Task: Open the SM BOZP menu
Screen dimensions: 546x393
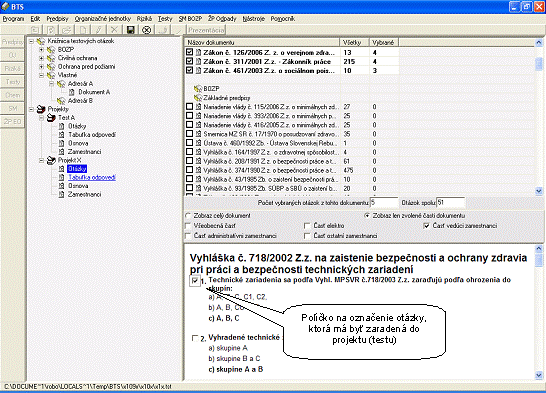Action: pyautogui.click(x=190, y=19)
